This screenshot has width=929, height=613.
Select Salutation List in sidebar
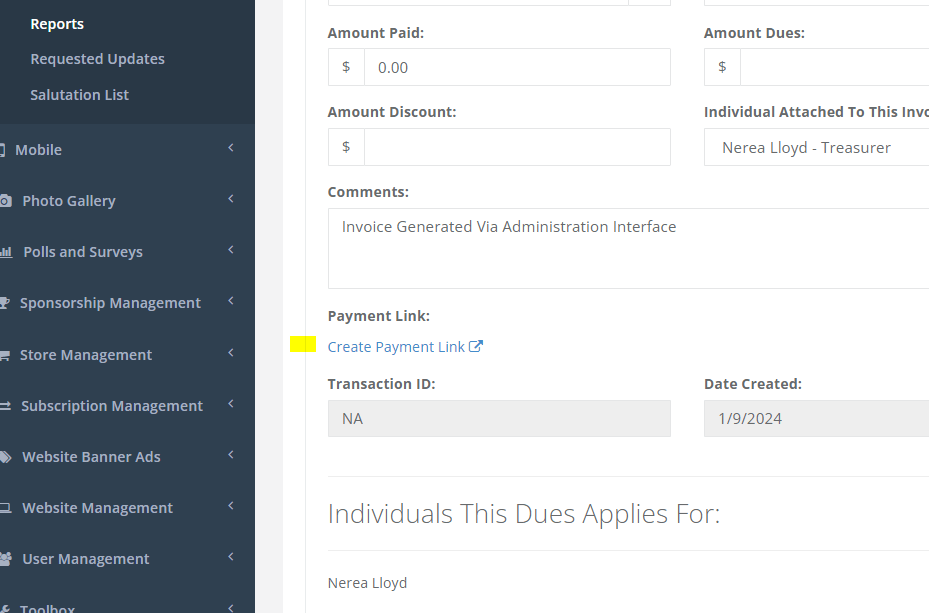[79, 95]
